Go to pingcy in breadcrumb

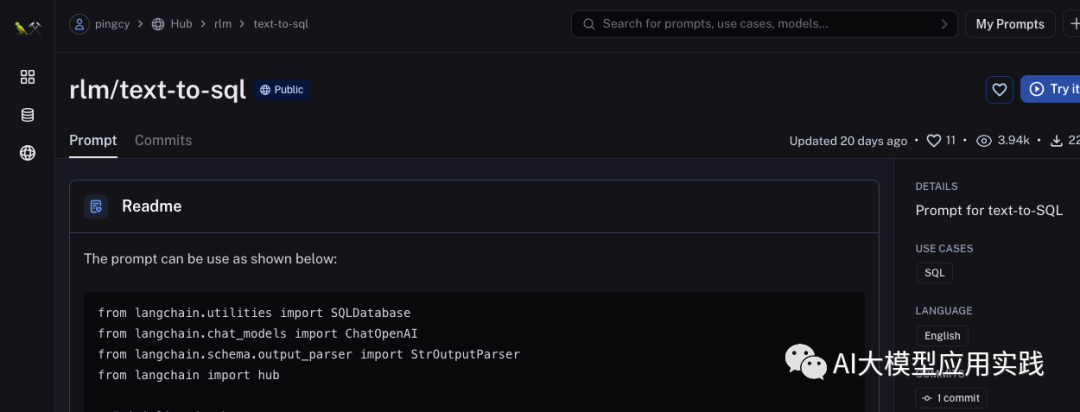click(x=113, y=24)
